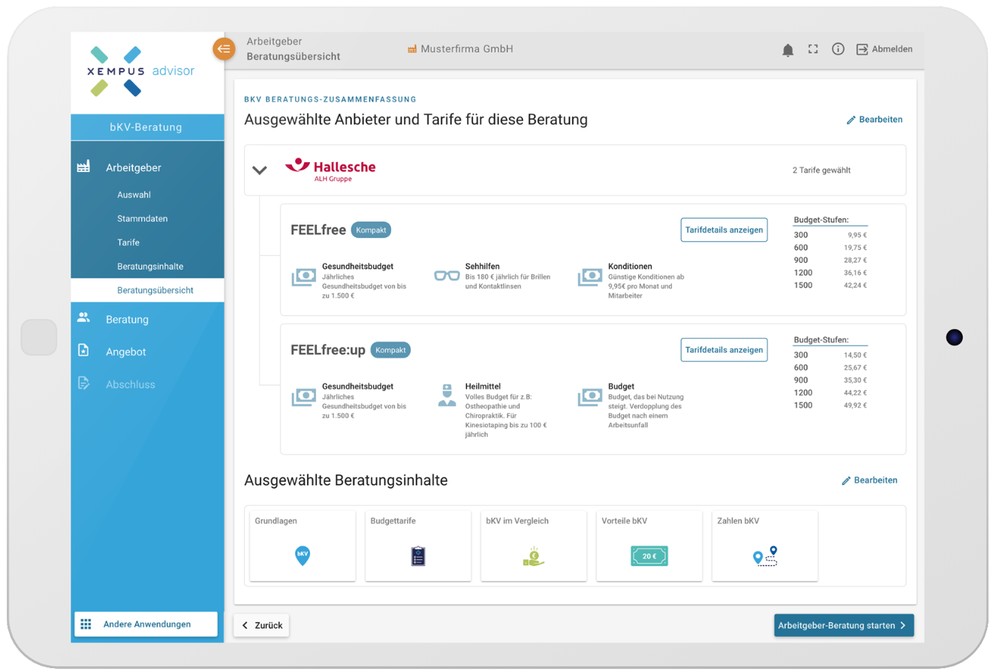The image size is (1000, 672).
Task: Open Angebot via the document icon
Action: 82,351
